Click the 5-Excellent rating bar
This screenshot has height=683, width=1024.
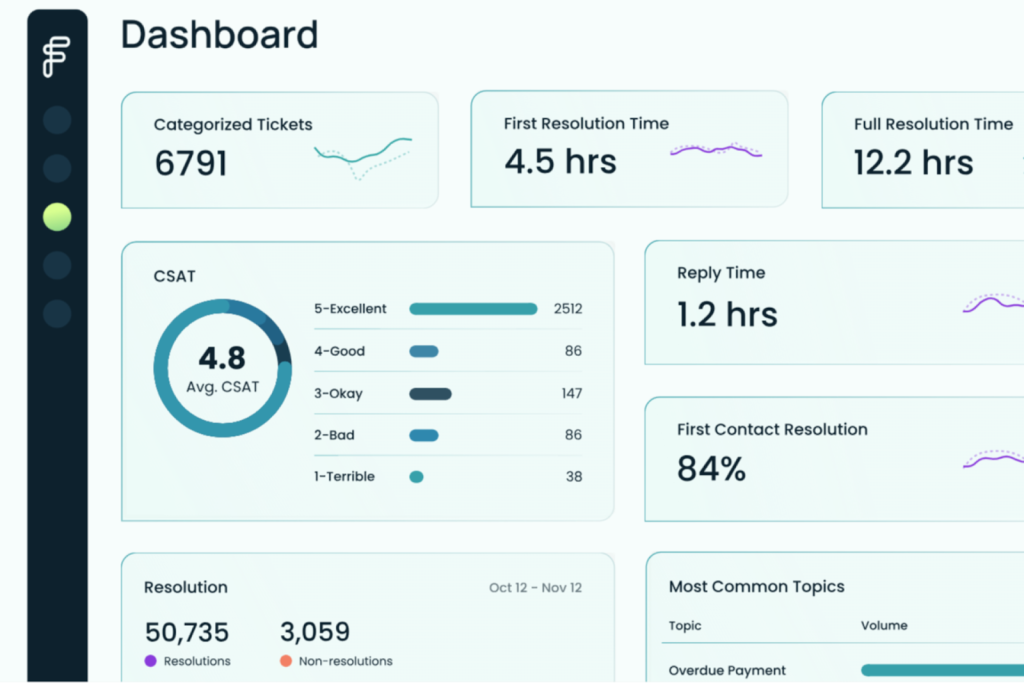pos(473,309)
